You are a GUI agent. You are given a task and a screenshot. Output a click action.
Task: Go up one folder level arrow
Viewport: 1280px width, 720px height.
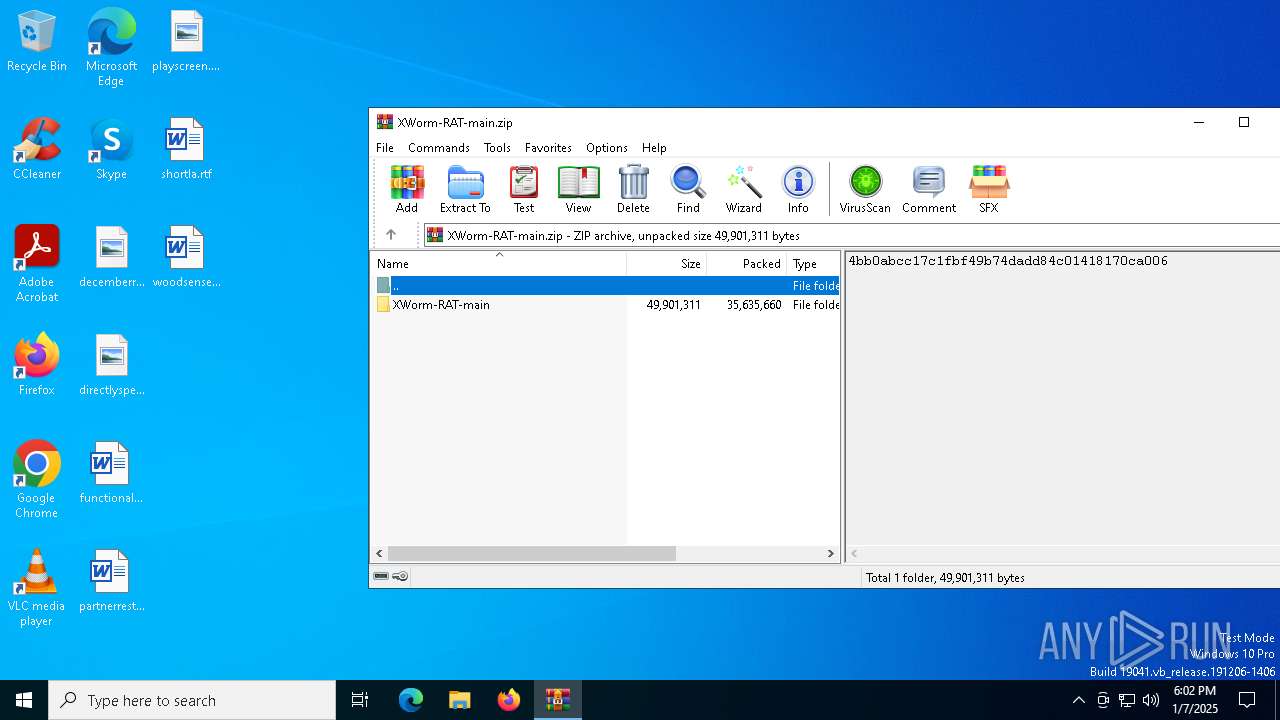[x=391, y=235]
